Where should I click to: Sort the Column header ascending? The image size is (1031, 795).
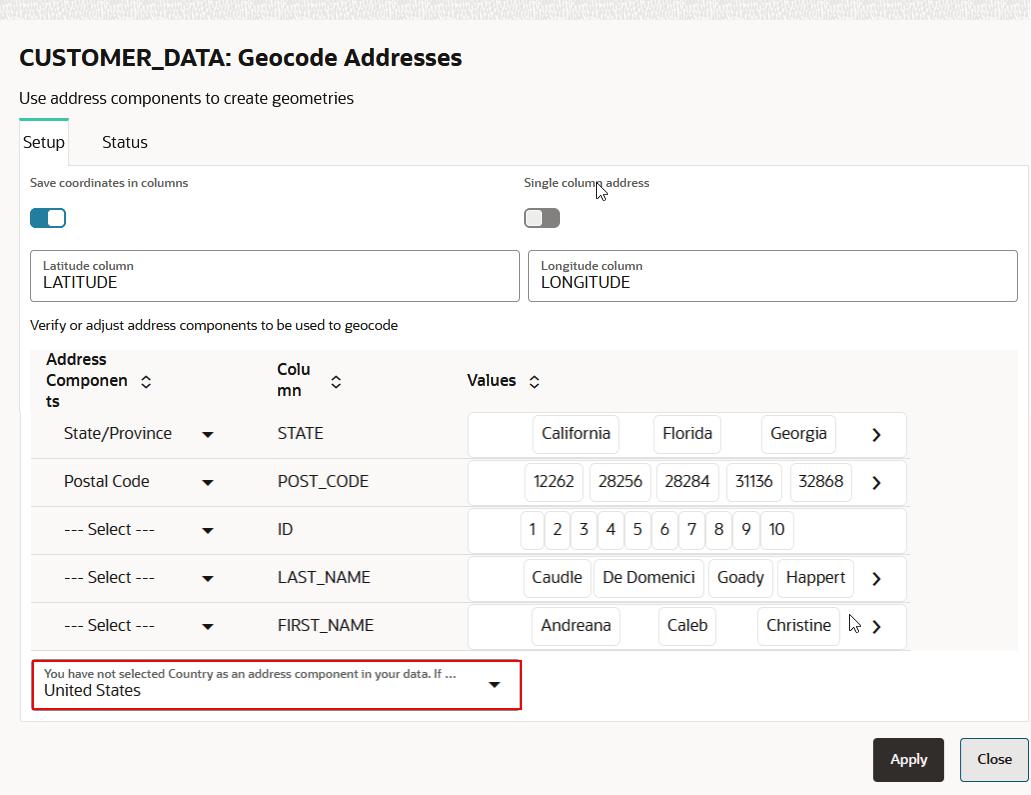click(x=336, y=381)
